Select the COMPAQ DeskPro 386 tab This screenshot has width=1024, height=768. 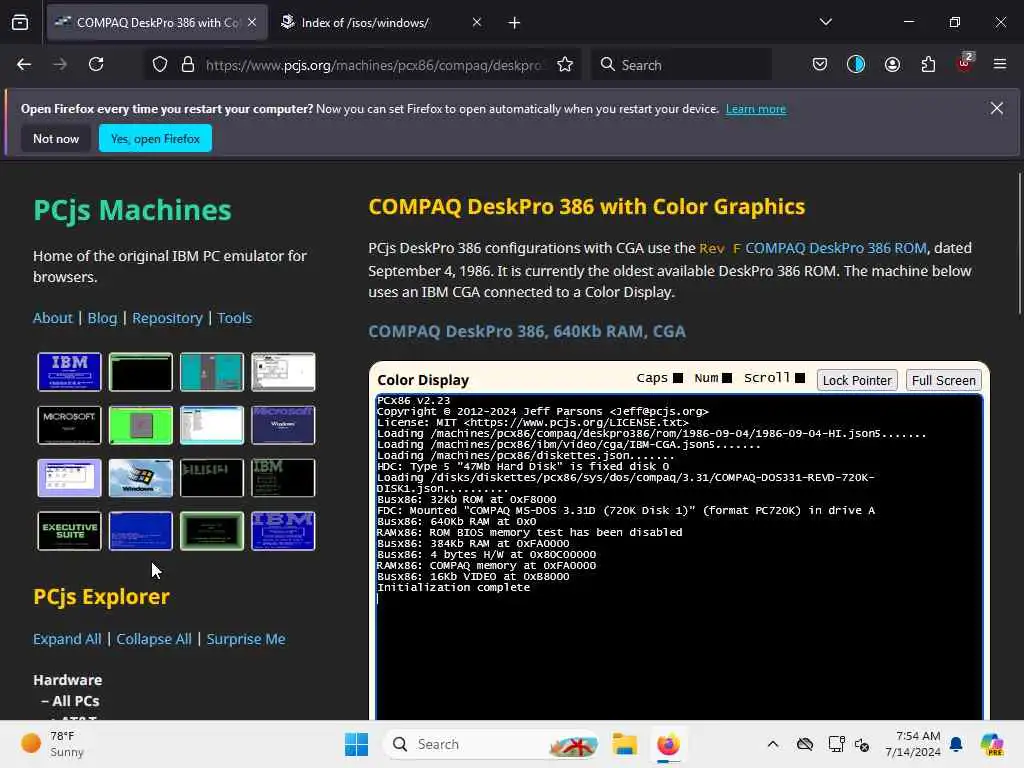(x=157, y=23)
